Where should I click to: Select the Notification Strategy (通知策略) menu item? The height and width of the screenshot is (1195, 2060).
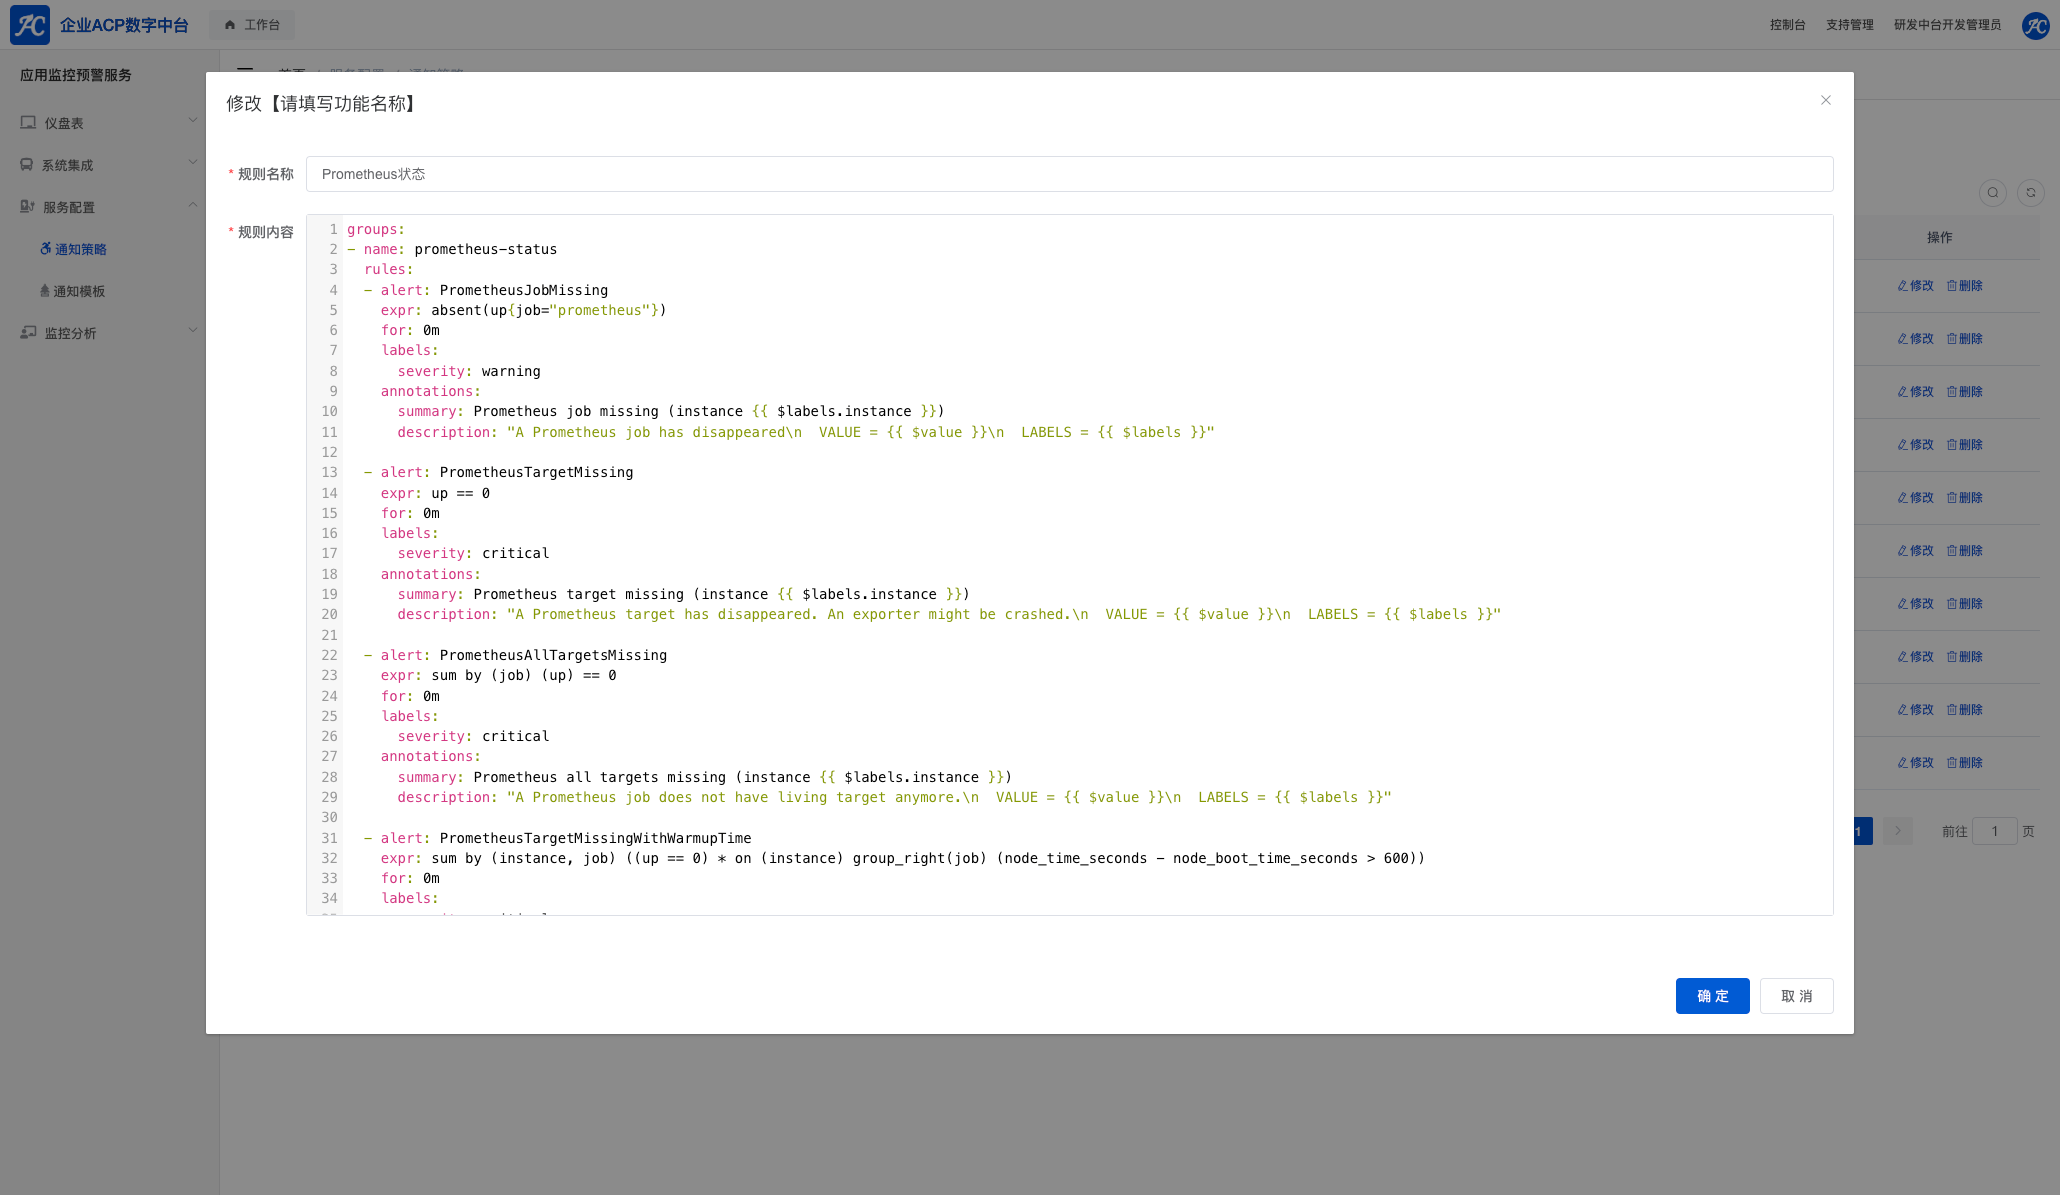(80, 249)
